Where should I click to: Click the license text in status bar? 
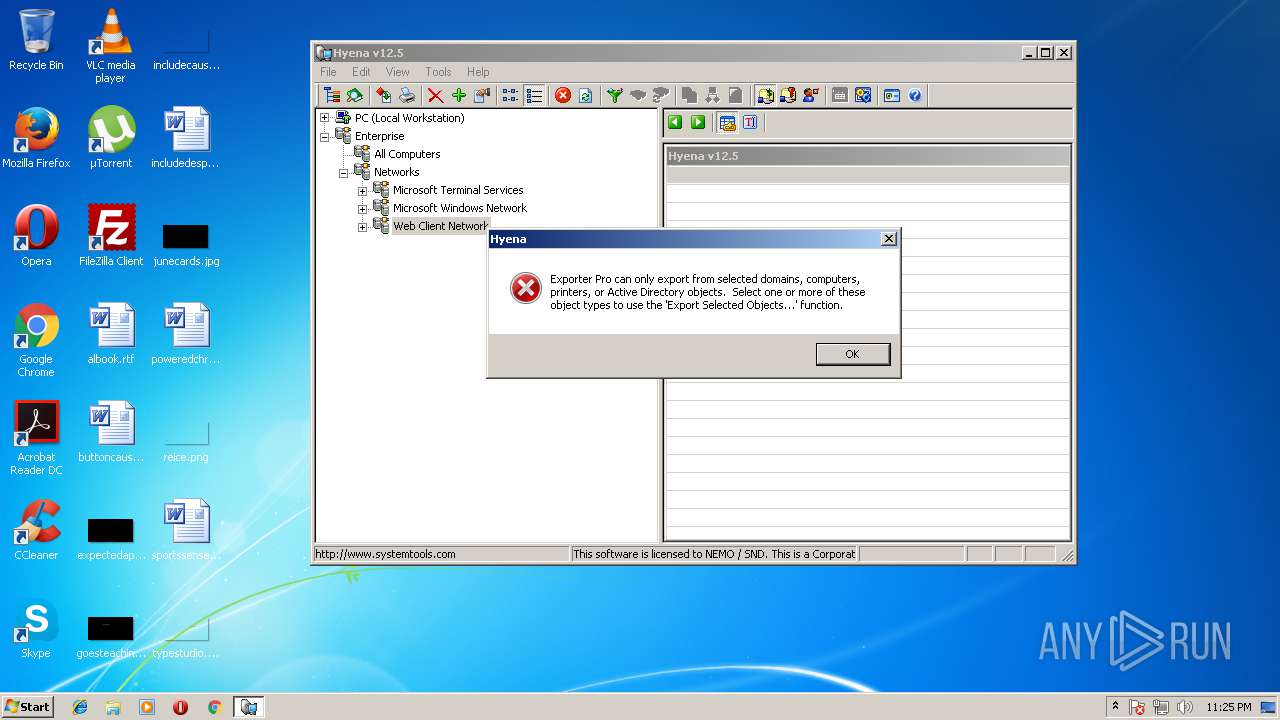(x=714, y=554)
